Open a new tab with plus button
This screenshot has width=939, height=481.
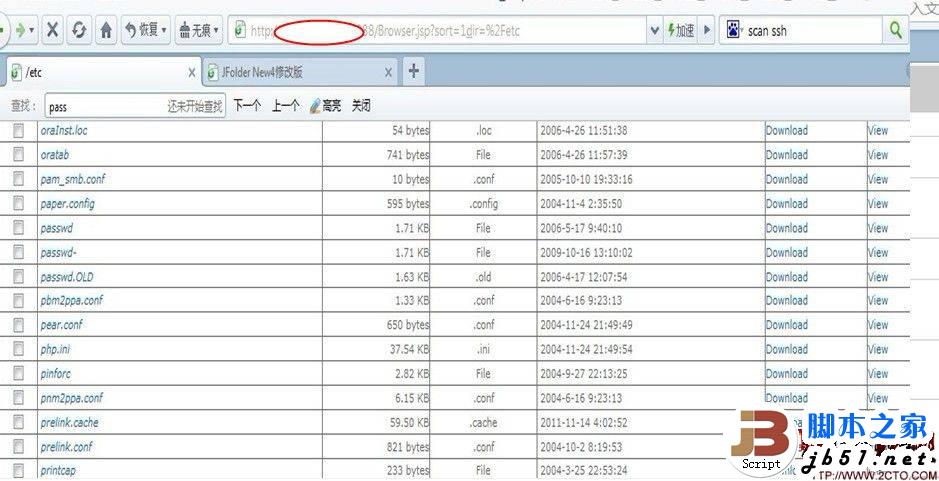[413, 71]
